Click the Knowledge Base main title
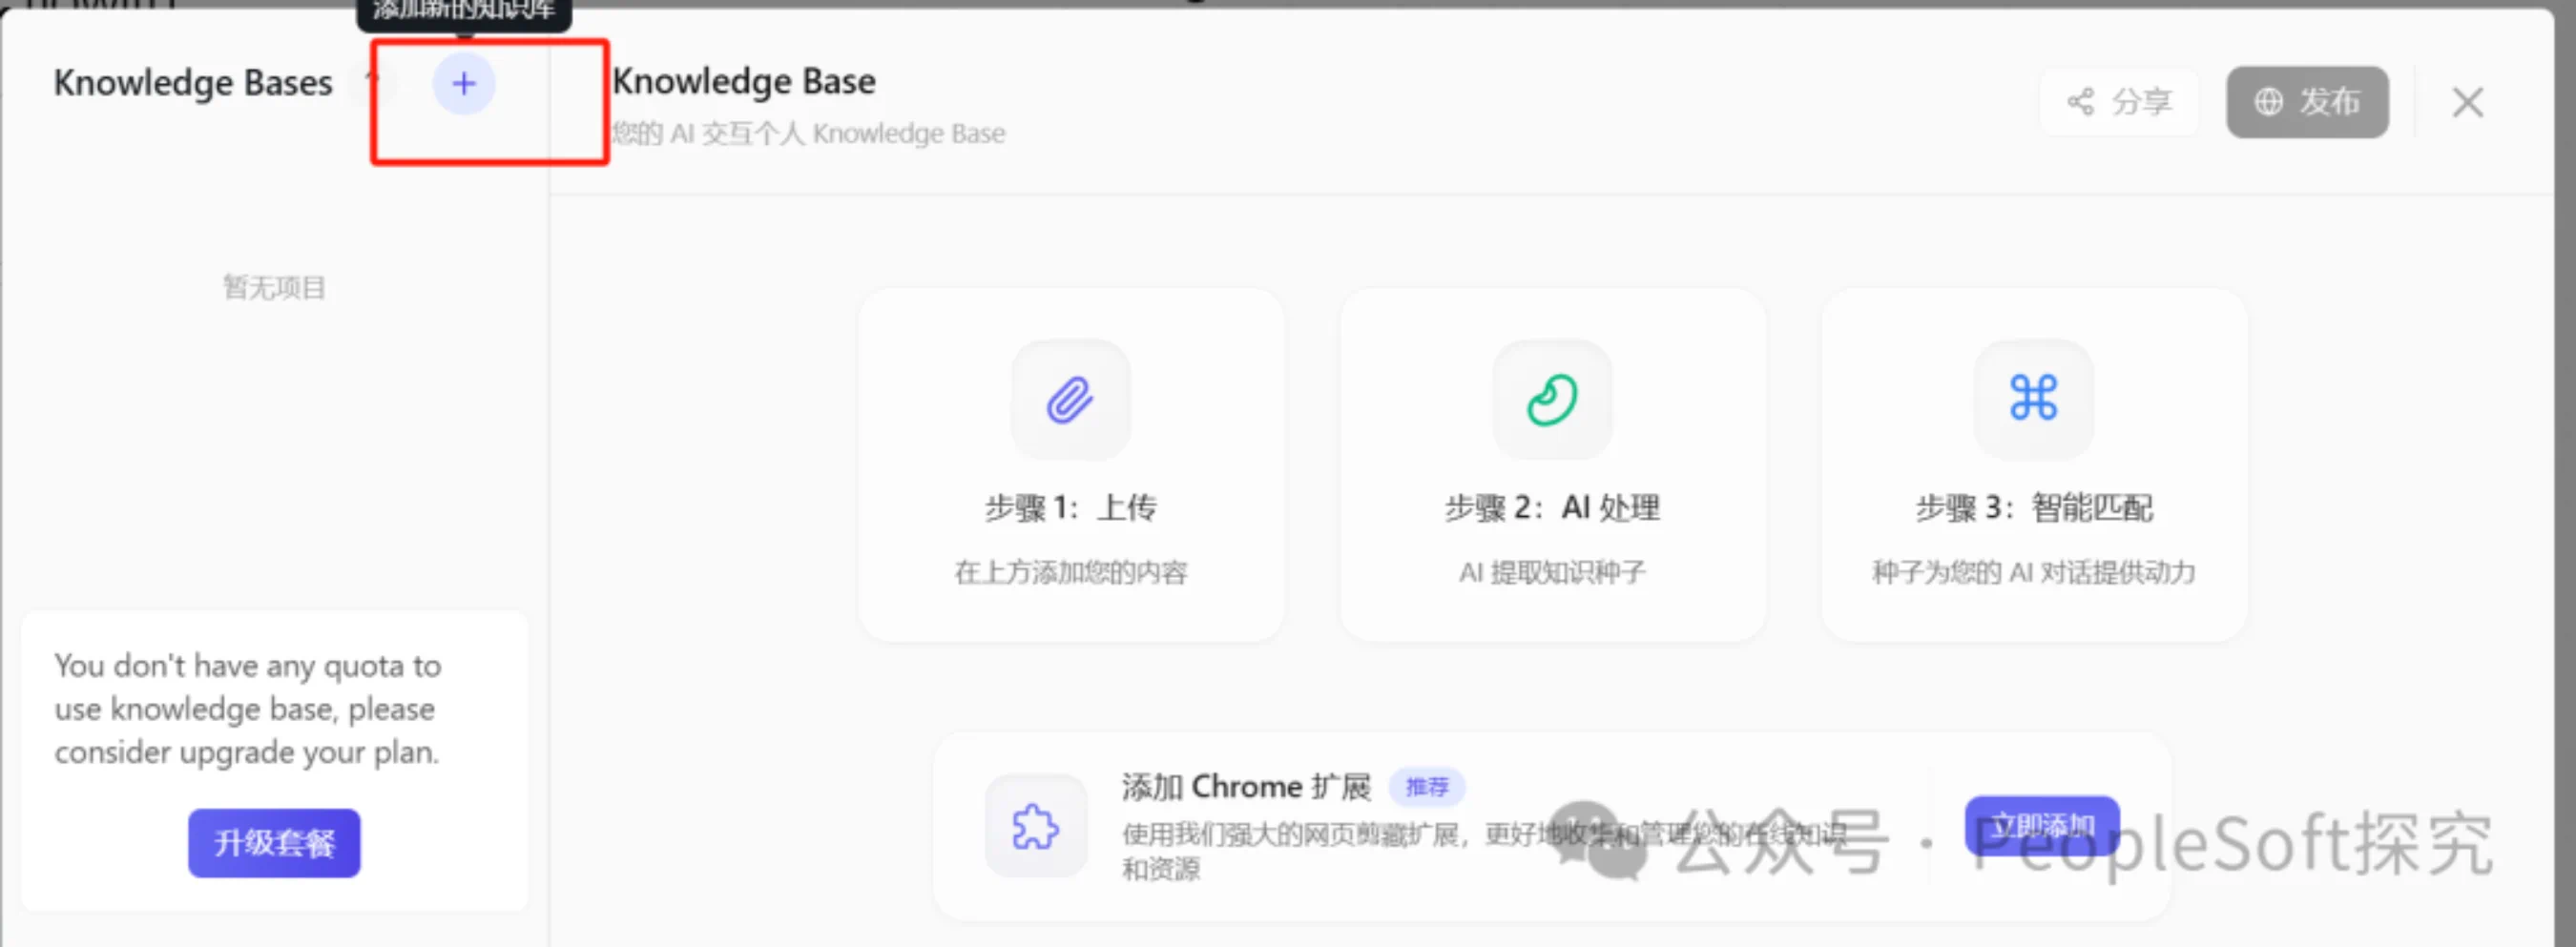The height and width of the screenshot is (947, 2576). pyautogui.click(x=744, y=81)
